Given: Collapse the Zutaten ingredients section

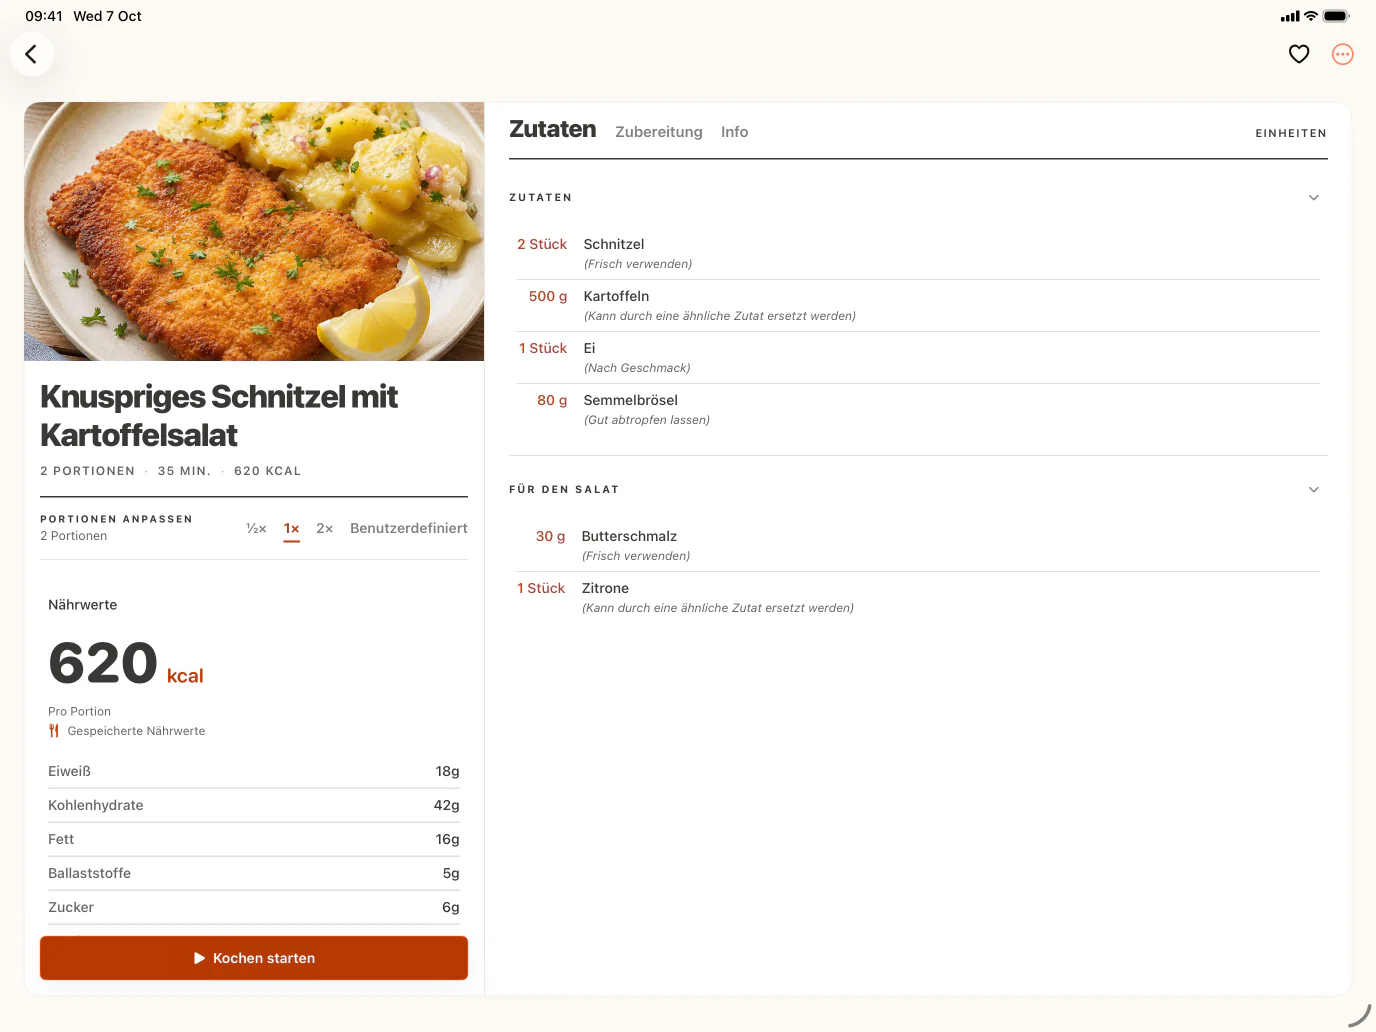Looking at the screenshot, I should (x=1314, y=198).
